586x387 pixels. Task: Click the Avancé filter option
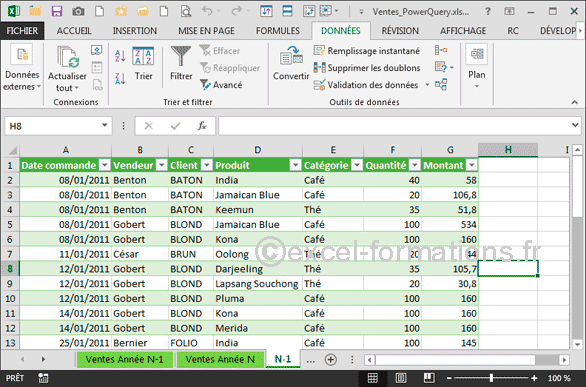[x=221, y=85]
